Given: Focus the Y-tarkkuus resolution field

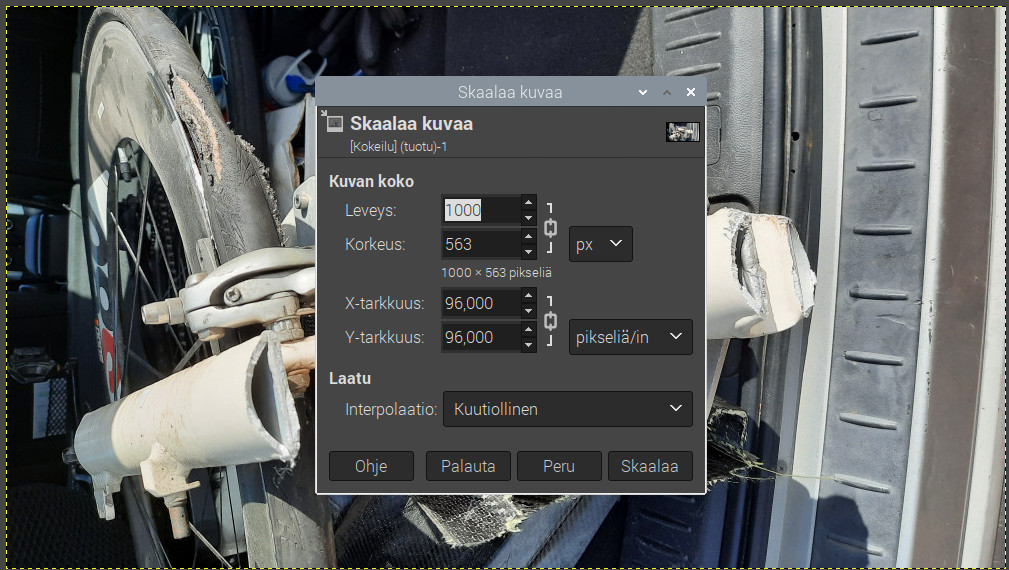Looking at the screenshot, I should [x=480, y=337].
